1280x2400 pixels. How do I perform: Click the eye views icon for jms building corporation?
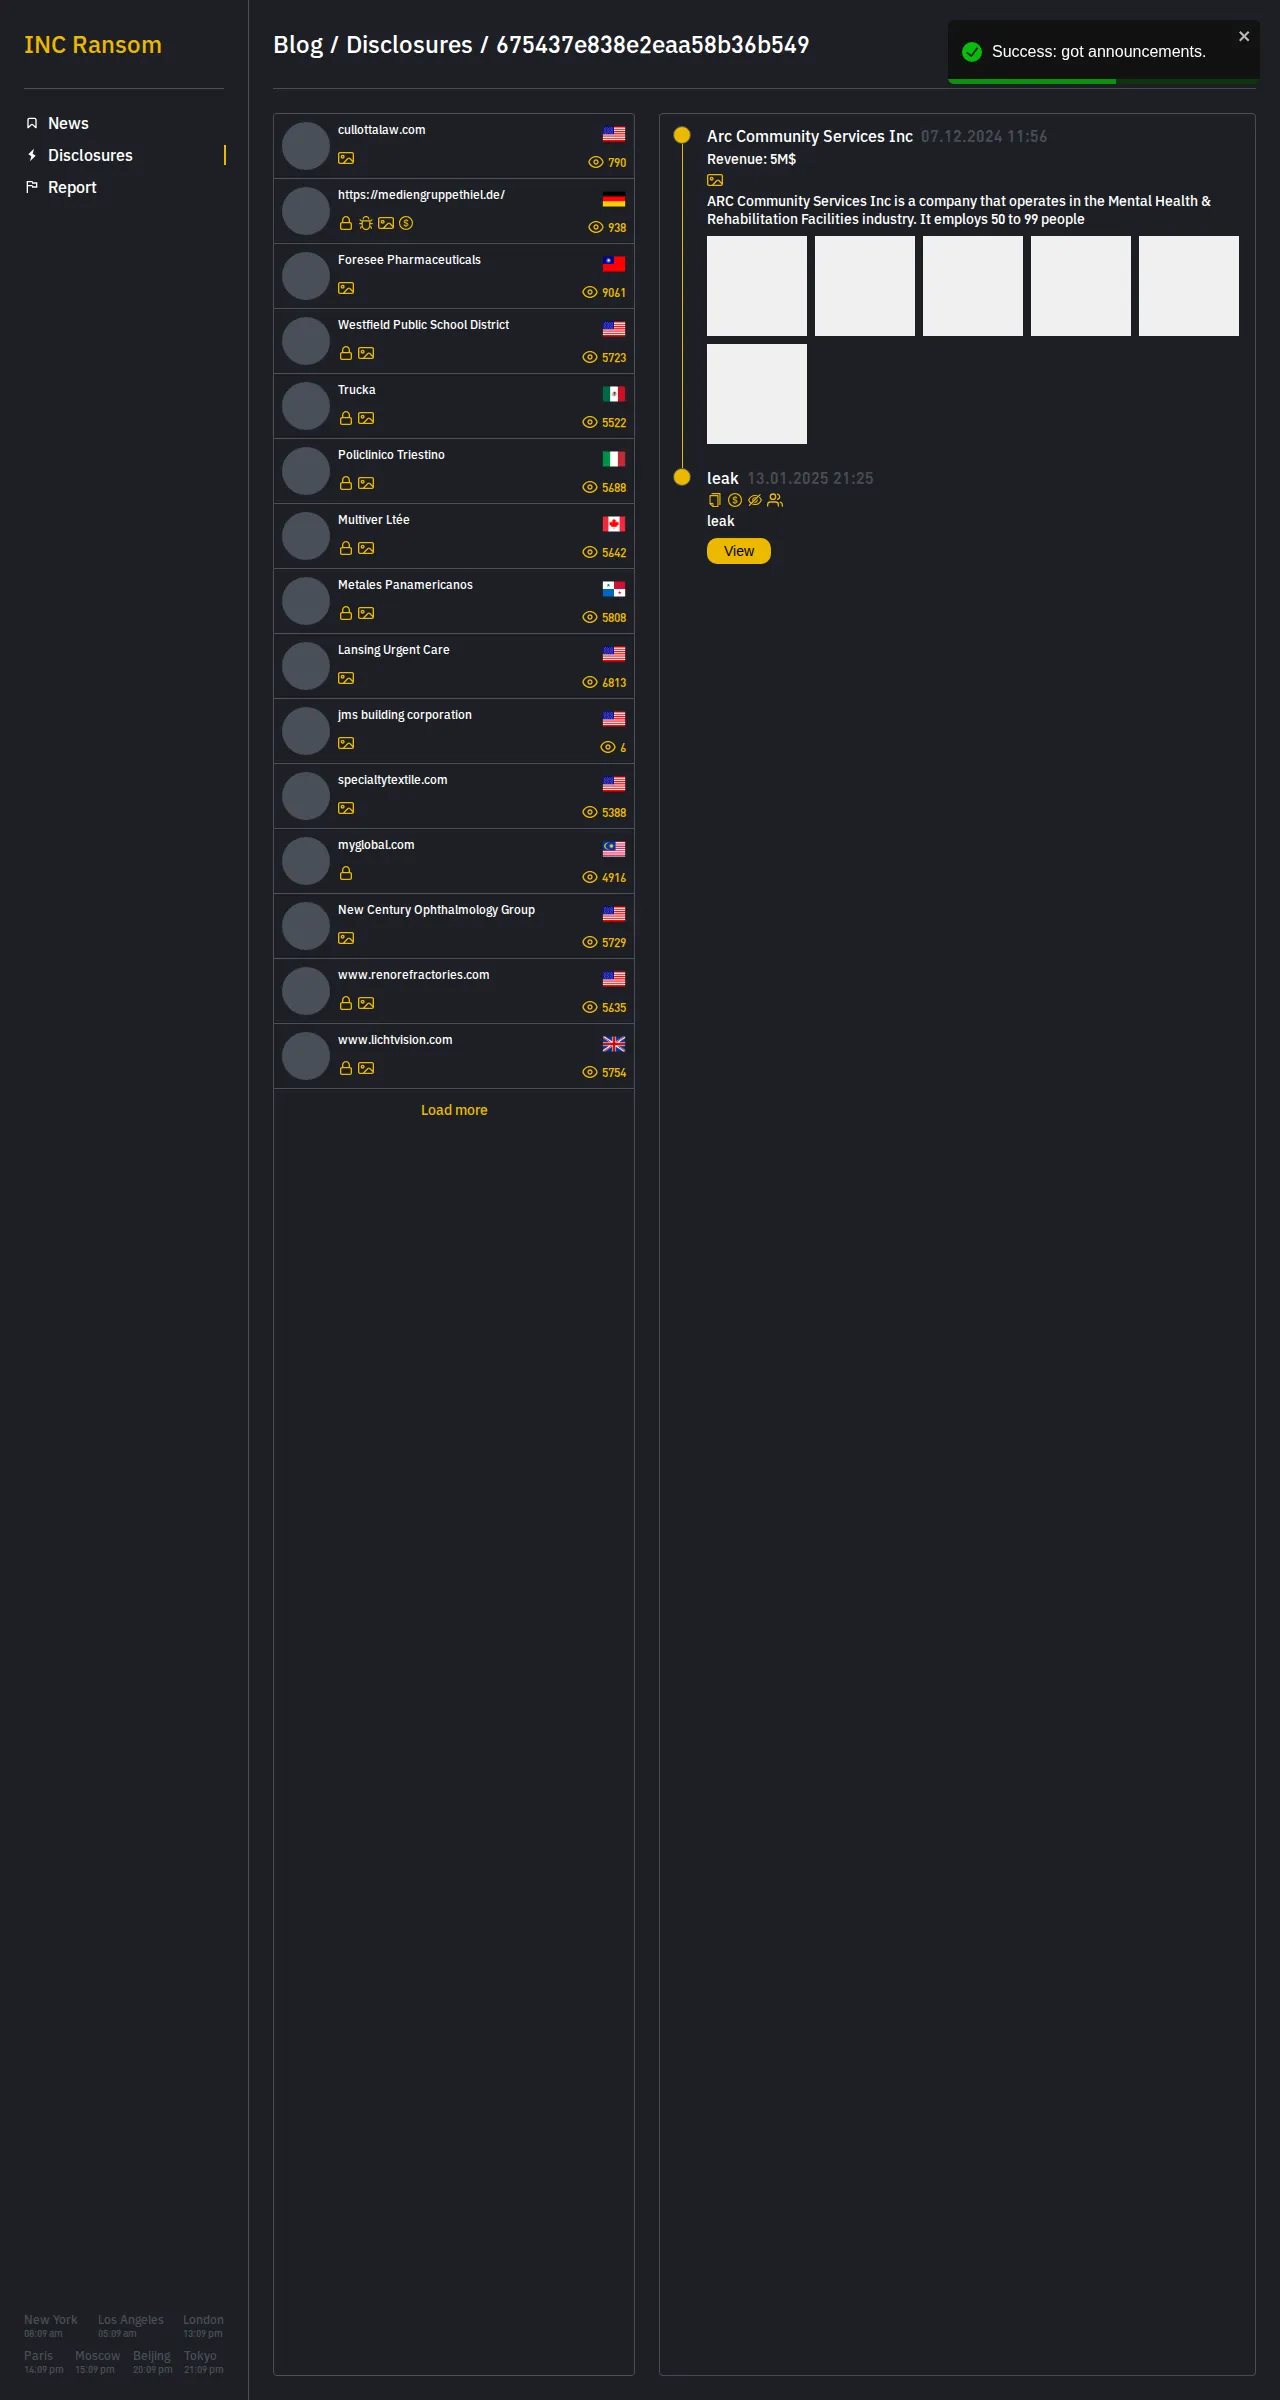pos(608,747)
